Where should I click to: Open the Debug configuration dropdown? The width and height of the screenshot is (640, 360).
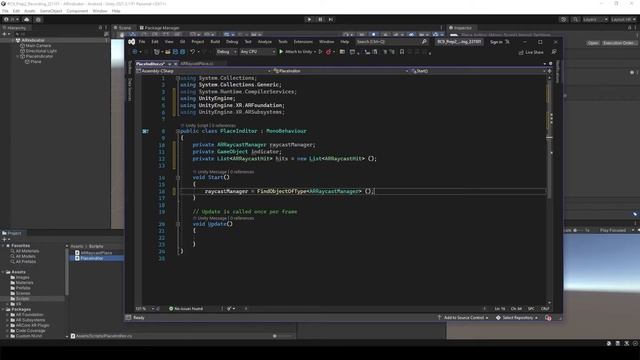226,52
